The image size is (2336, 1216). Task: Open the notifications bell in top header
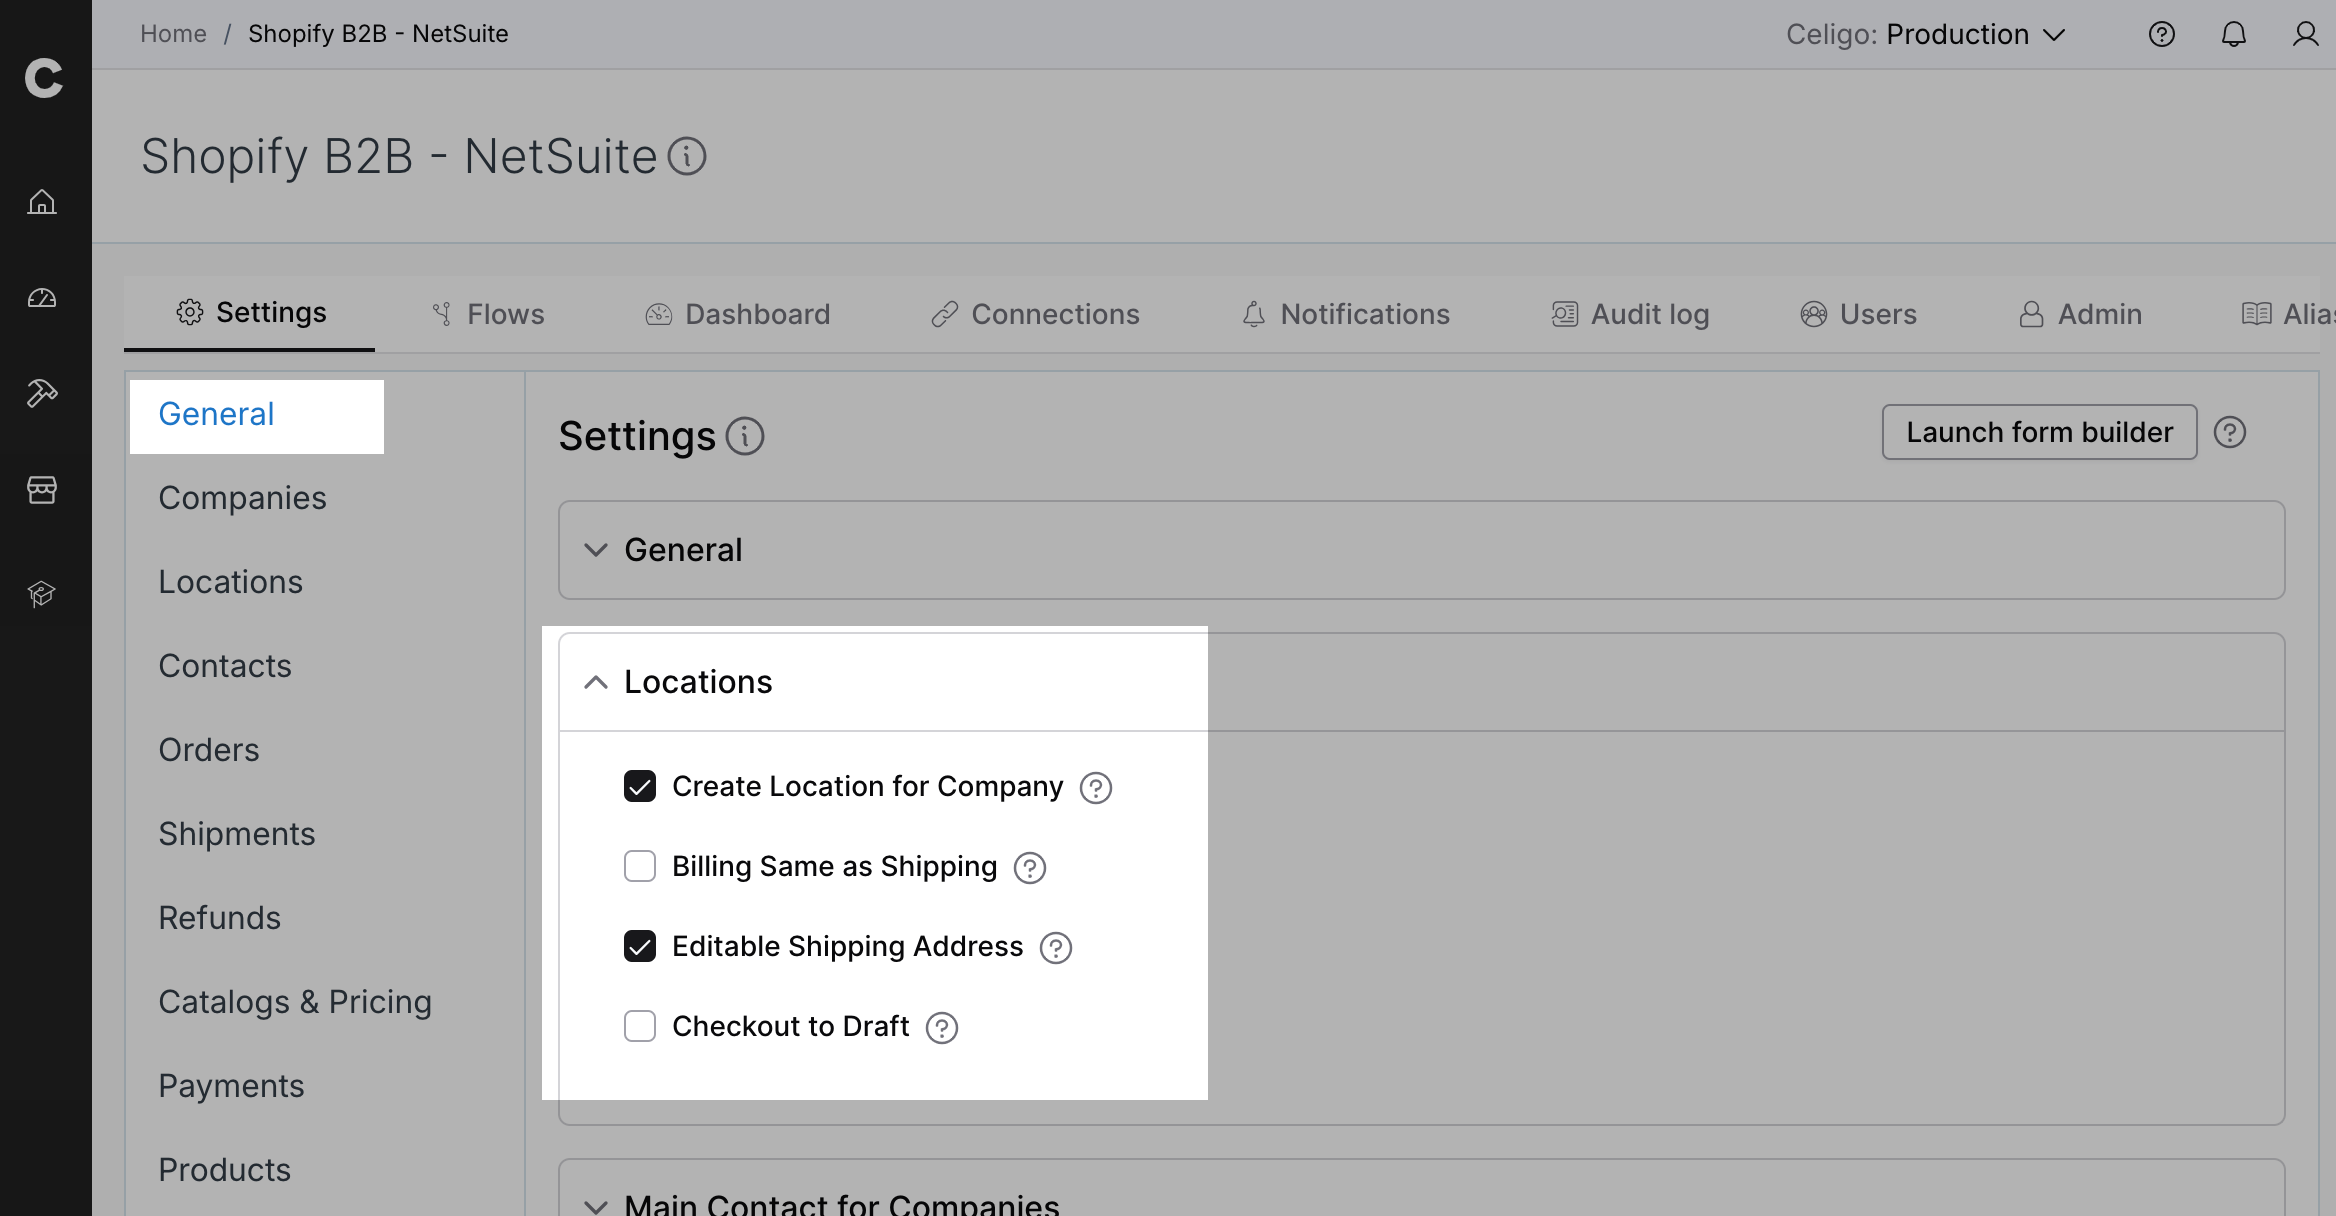point(2234,35)
